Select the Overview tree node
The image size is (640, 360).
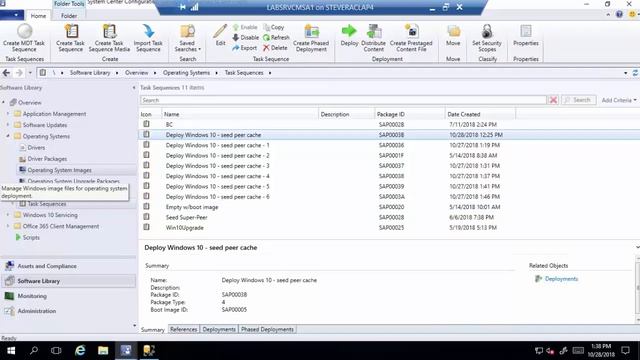[29, 102]
